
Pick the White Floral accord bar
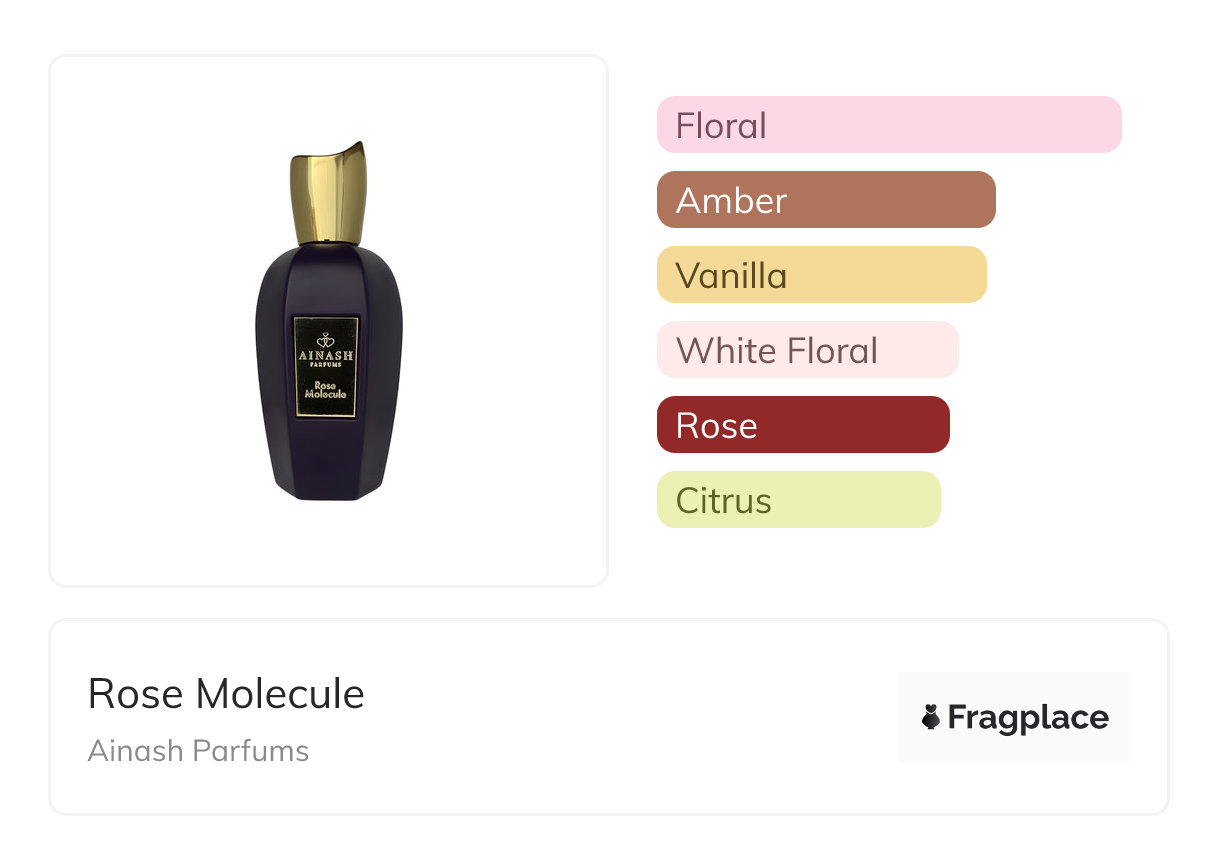pos(807,350)
